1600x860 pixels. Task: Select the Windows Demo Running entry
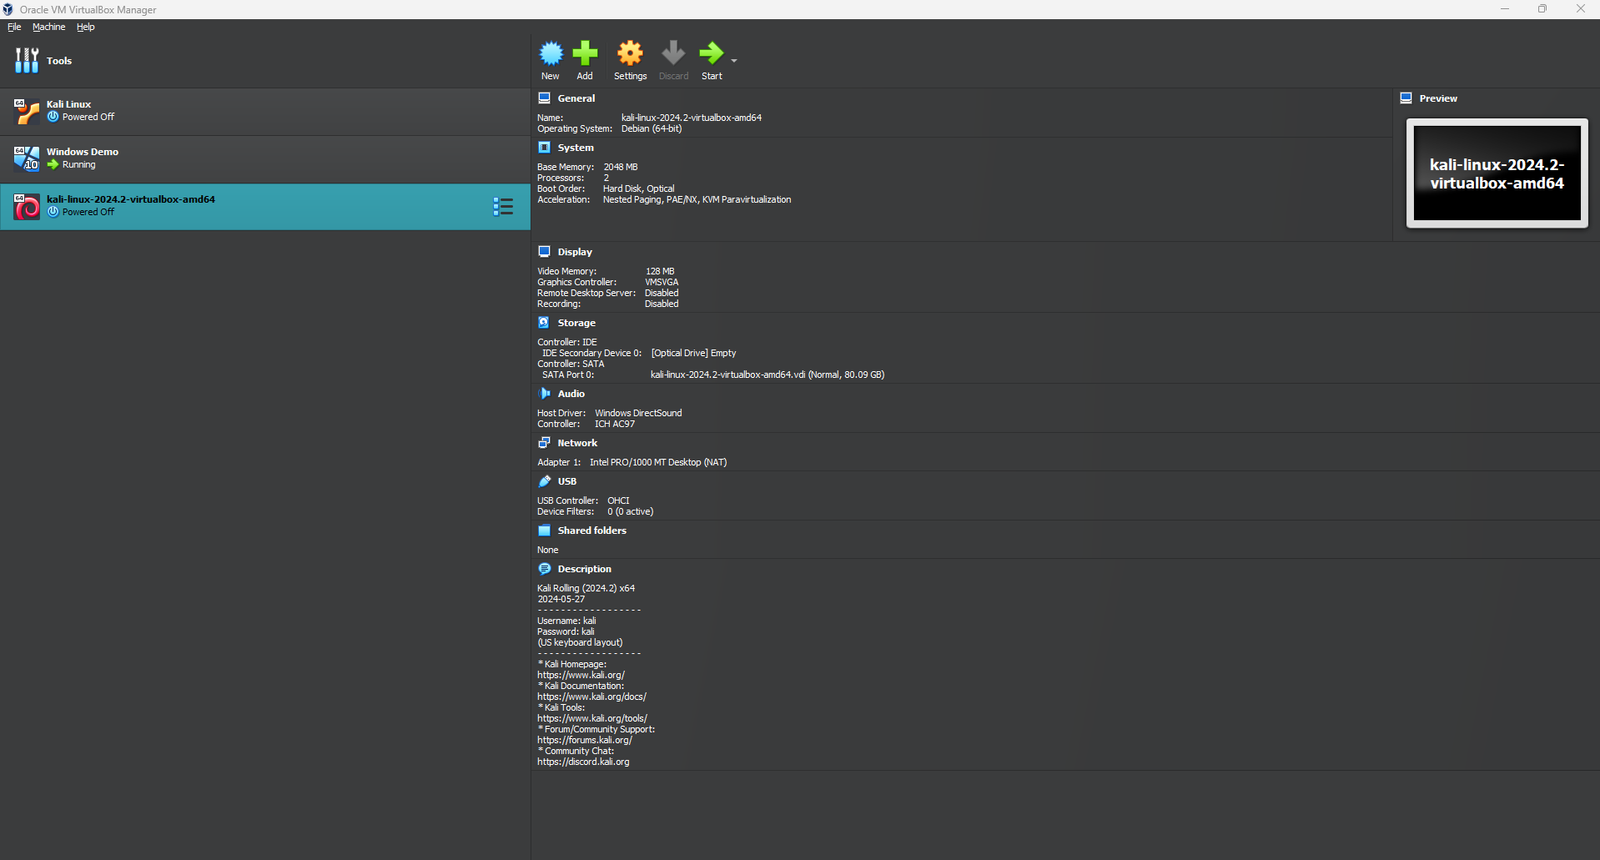coord(265,159)
